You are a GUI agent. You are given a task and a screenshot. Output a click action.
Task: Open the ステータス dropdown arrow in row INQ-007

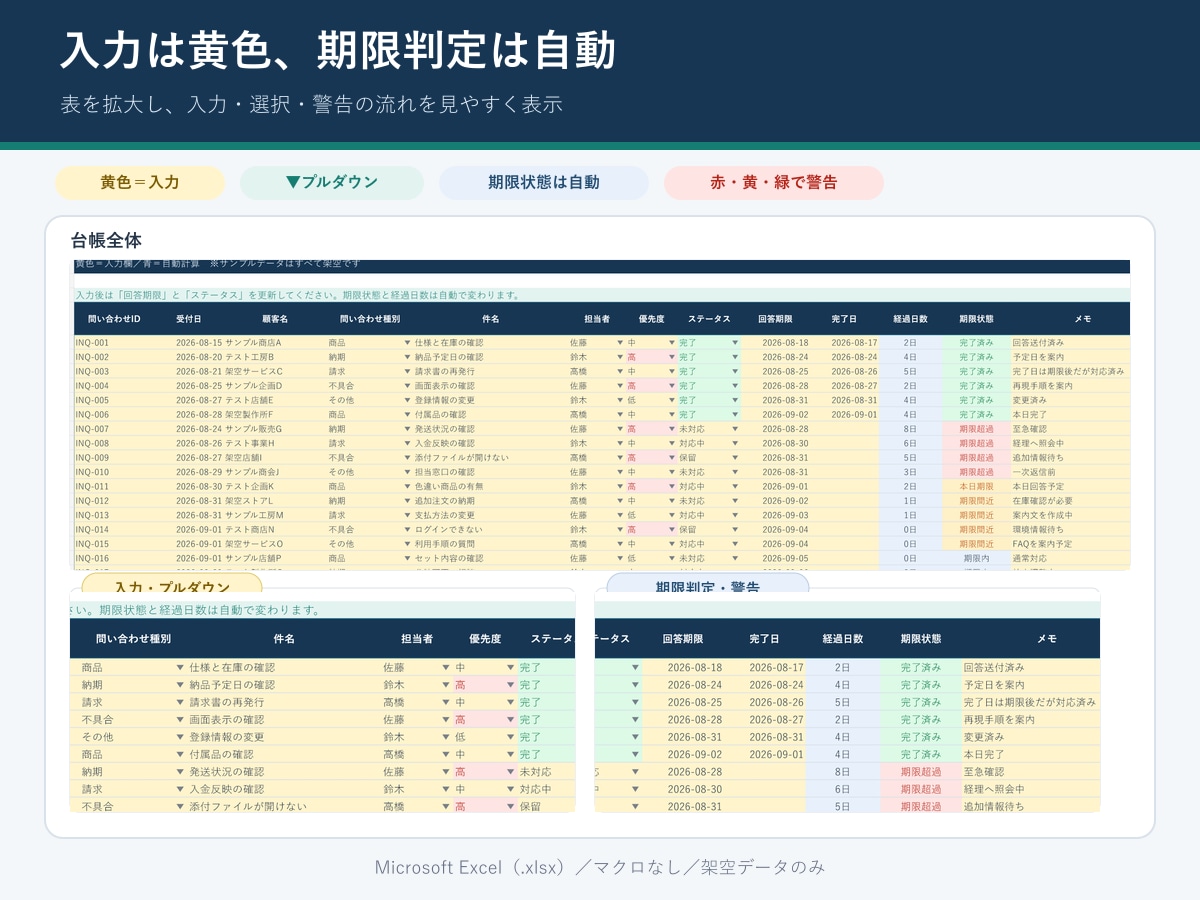click(735, 429)
